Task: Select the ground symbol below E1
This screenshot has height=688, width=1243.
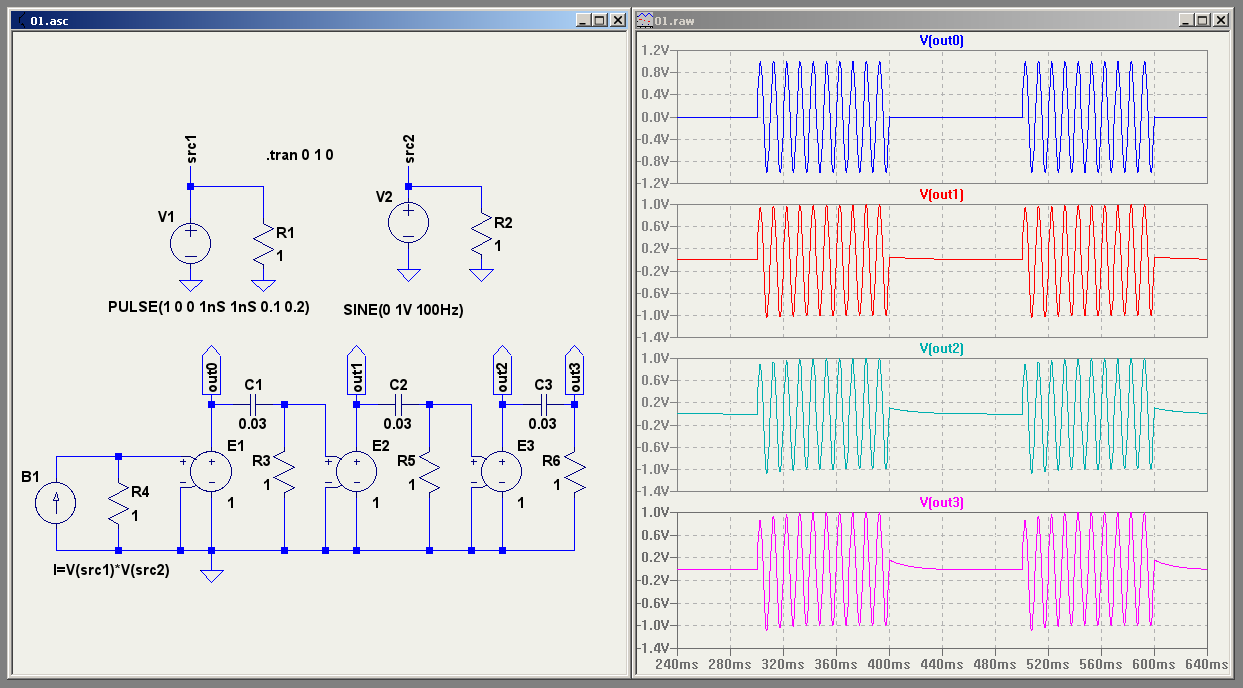Action: (x=211, y=574)
